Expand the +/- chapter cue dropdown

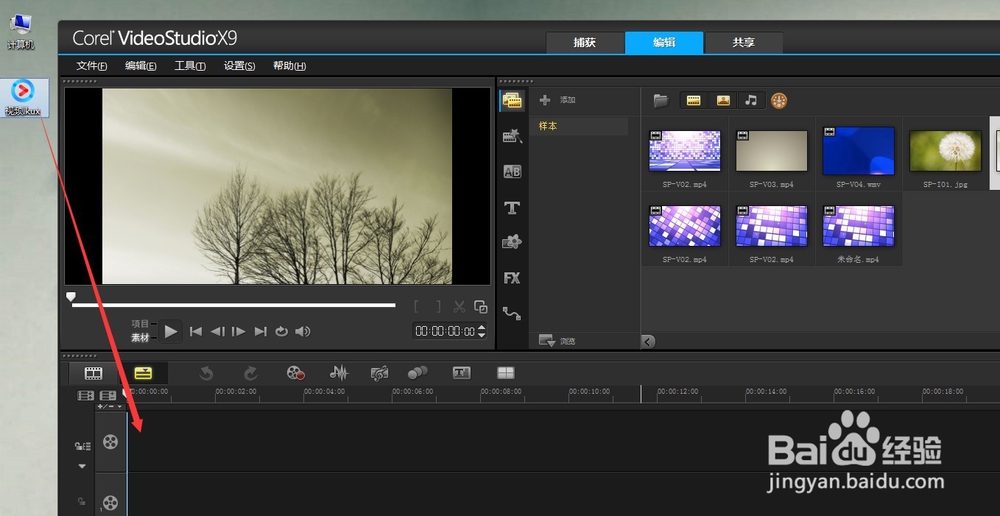110,406
